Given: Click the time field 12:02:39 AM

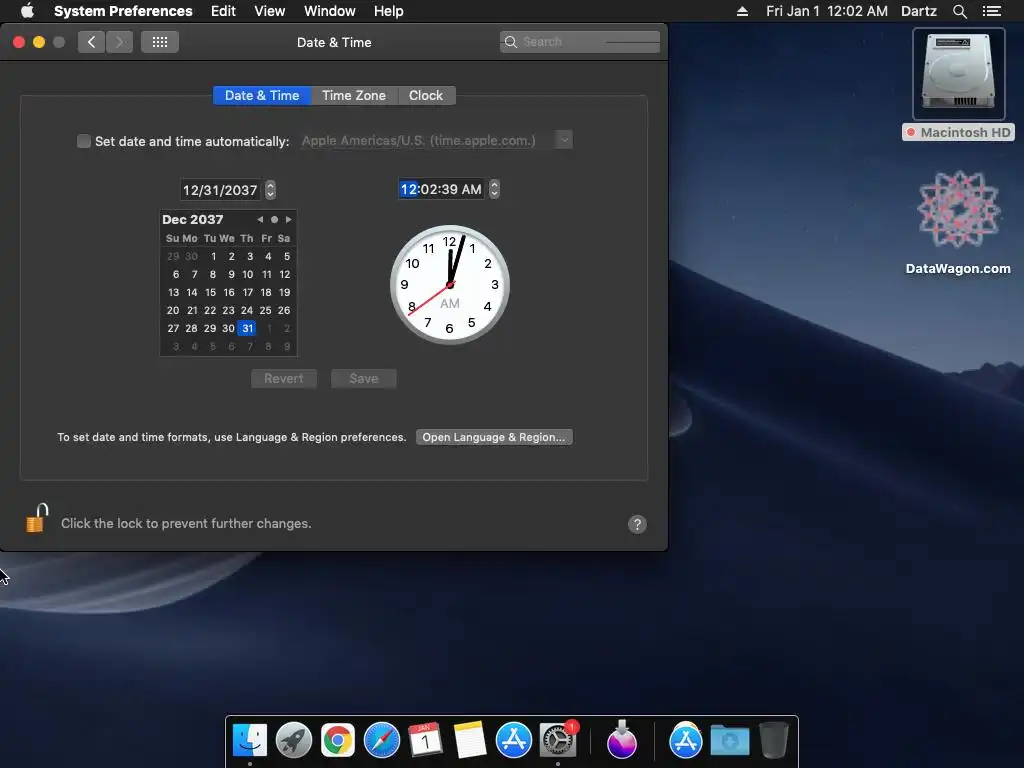Looking at the screenshot, I should (441, 189).
